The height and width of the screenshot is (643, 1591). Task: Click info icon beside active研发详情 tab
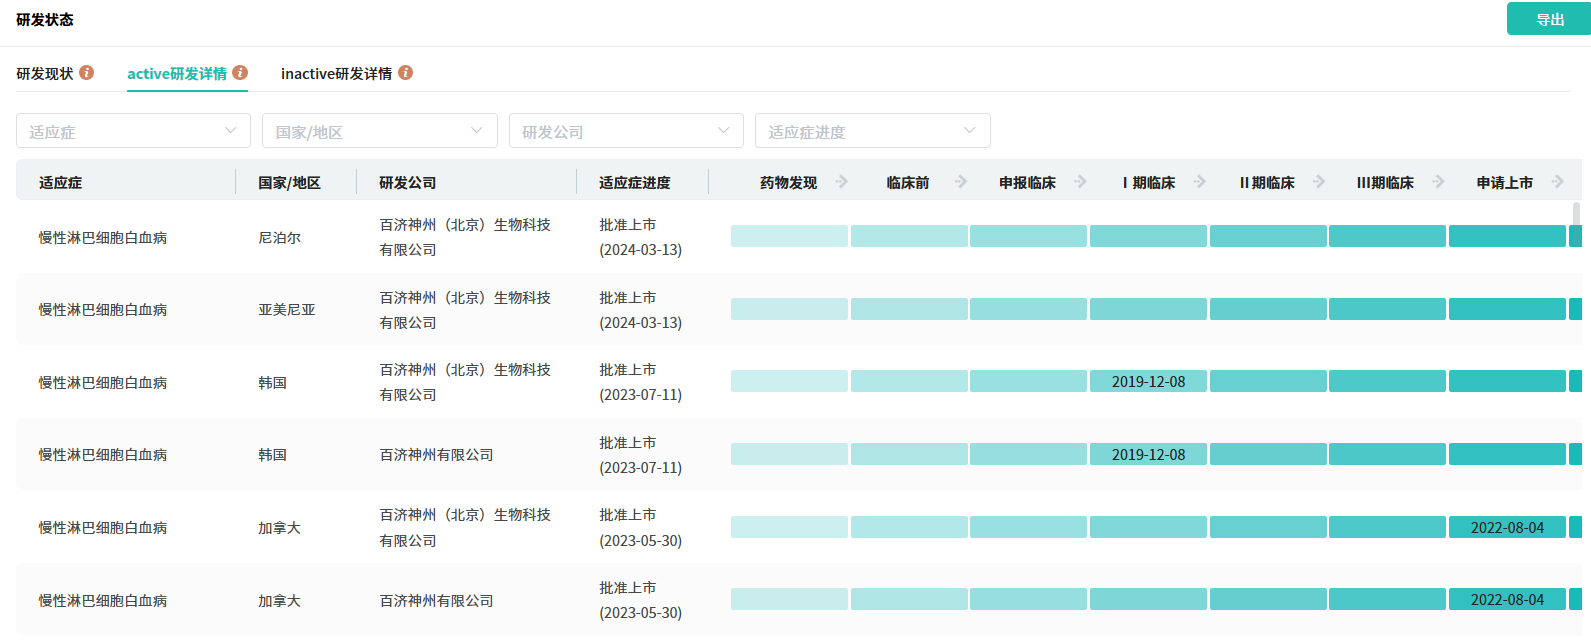(240, 73)
